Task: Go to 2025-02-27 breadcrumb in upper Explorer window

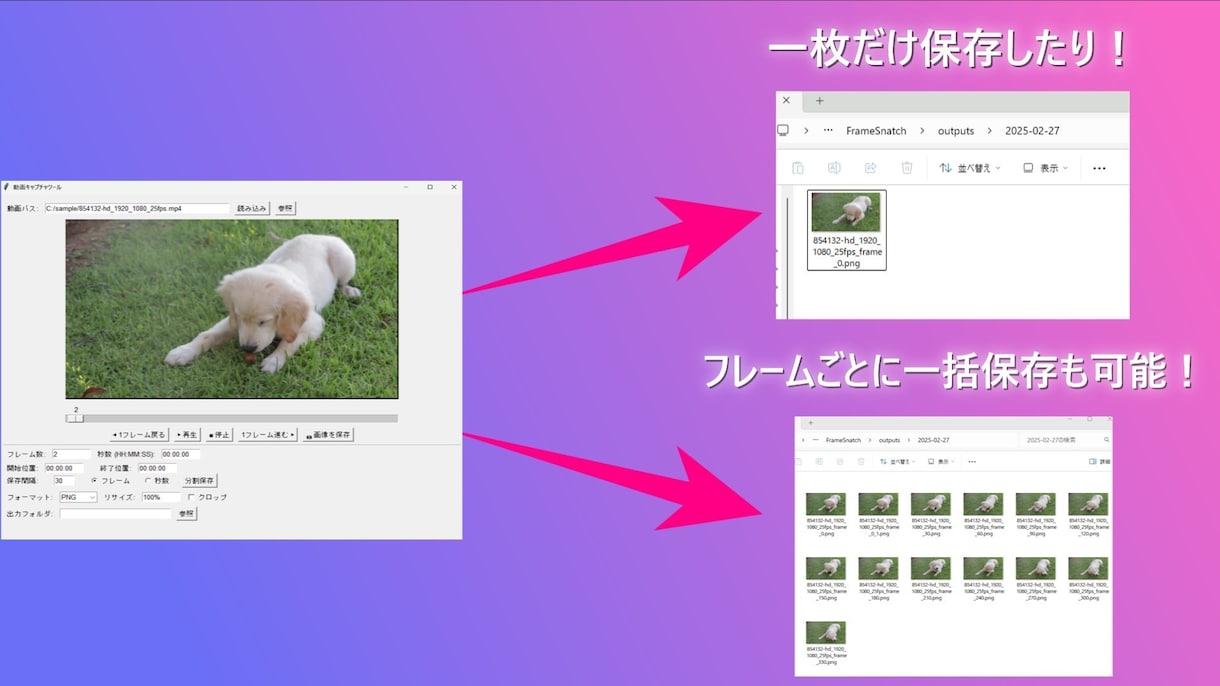Action: 1032,131
